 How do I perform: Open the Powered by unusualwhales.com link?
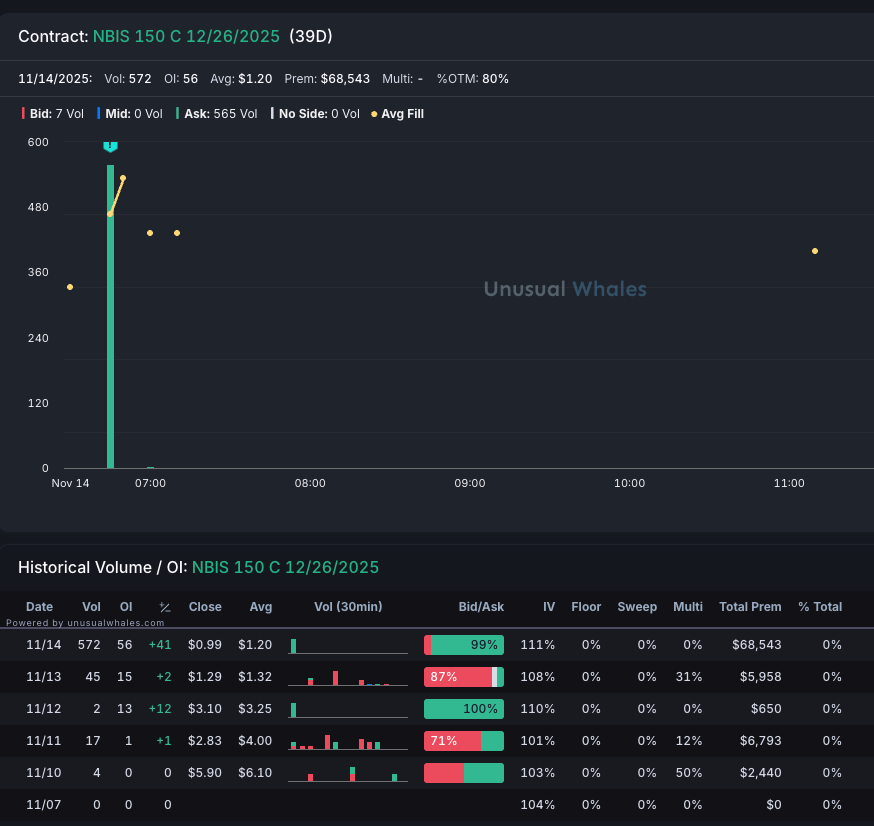tap(85, 623)
